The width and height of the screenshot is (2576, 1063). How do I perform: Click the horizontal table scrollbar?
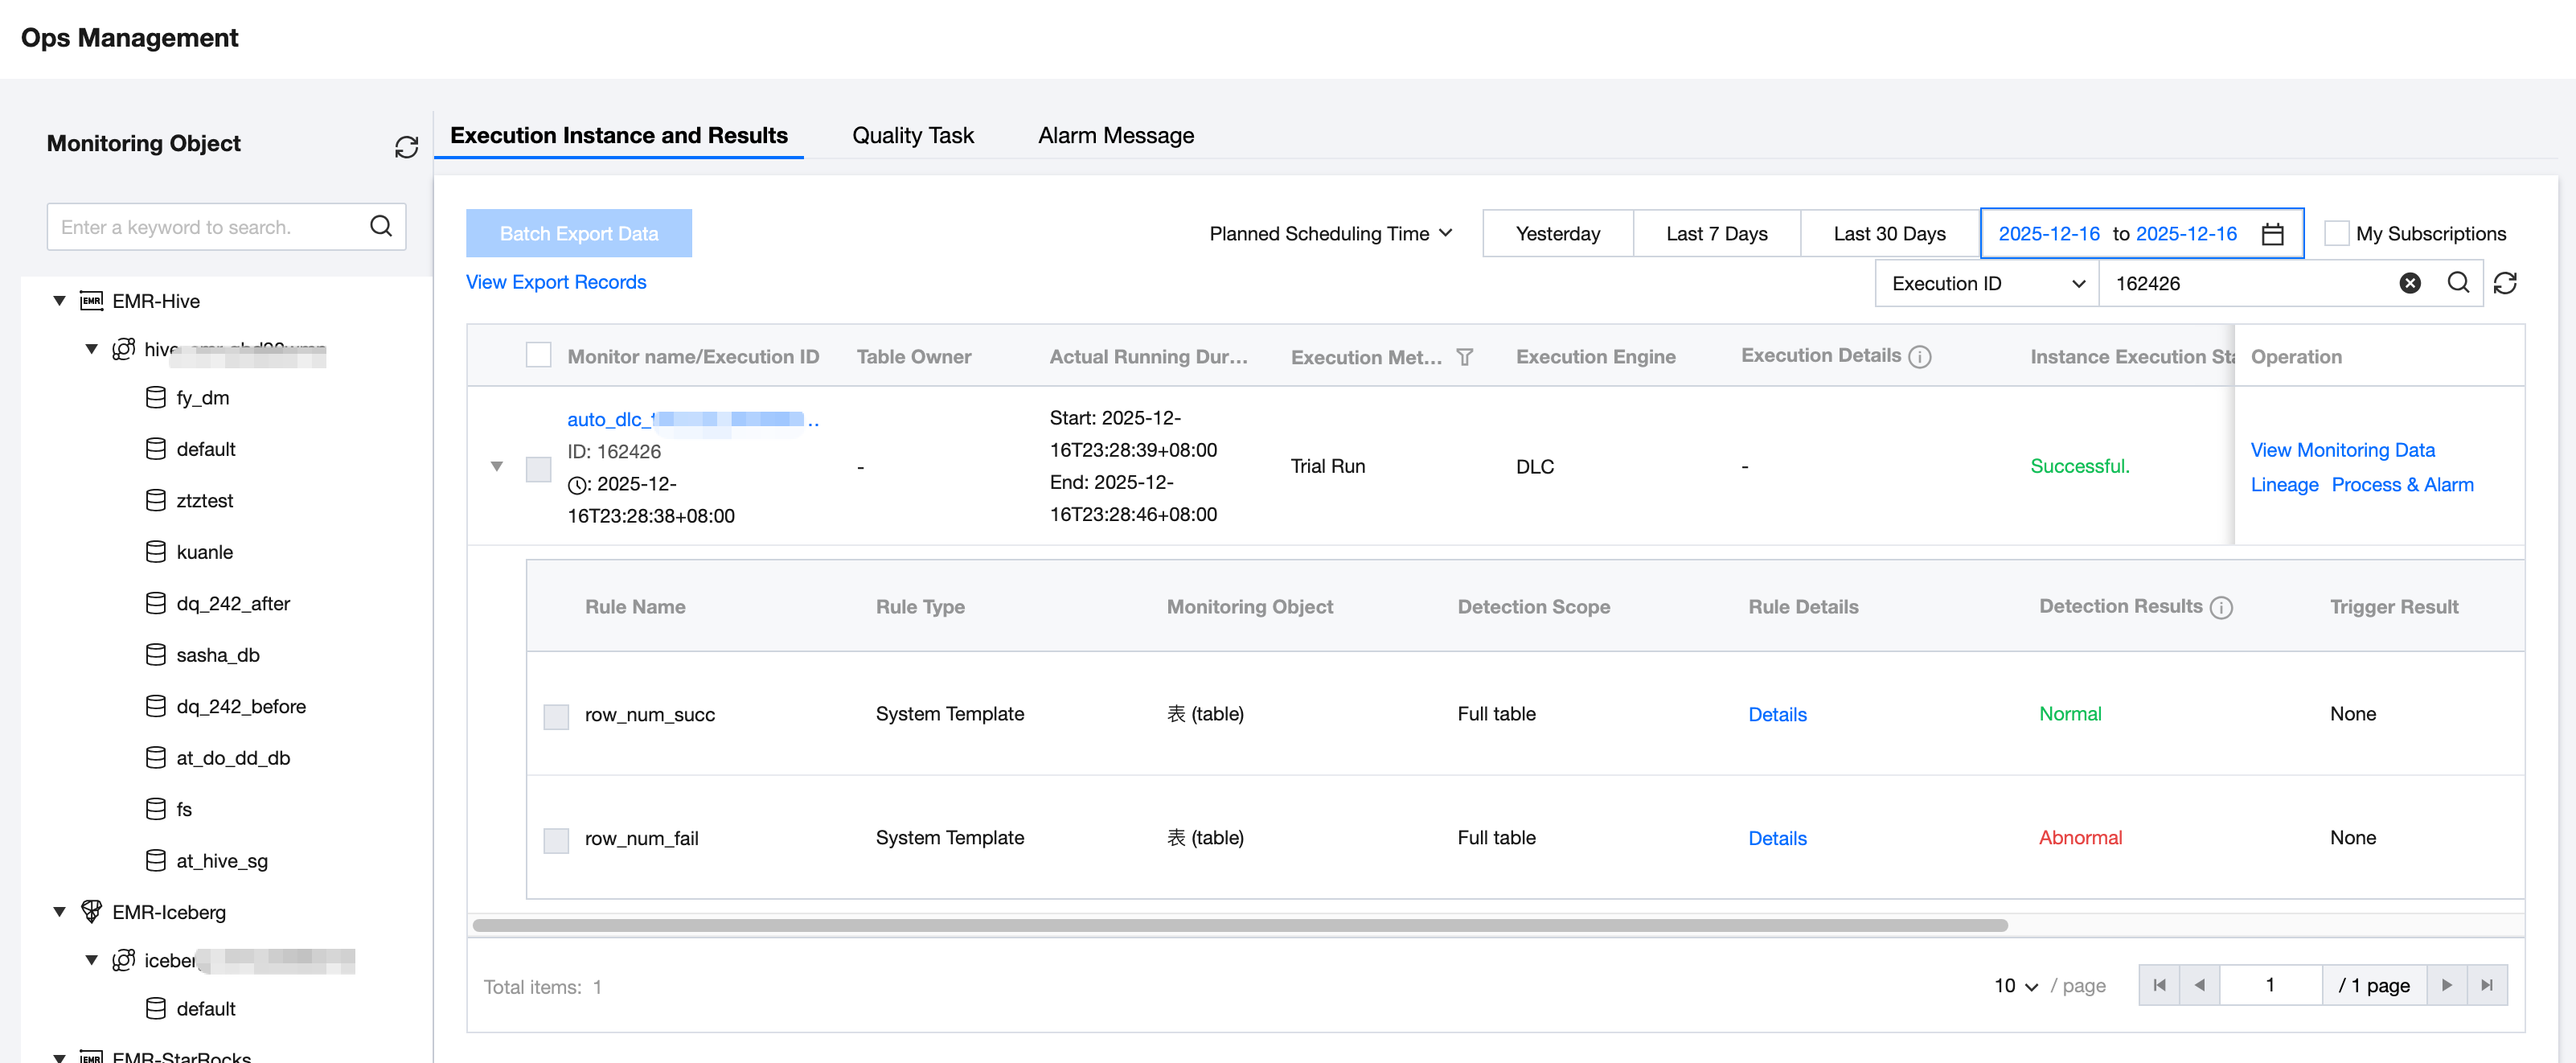pos(1240,925)
